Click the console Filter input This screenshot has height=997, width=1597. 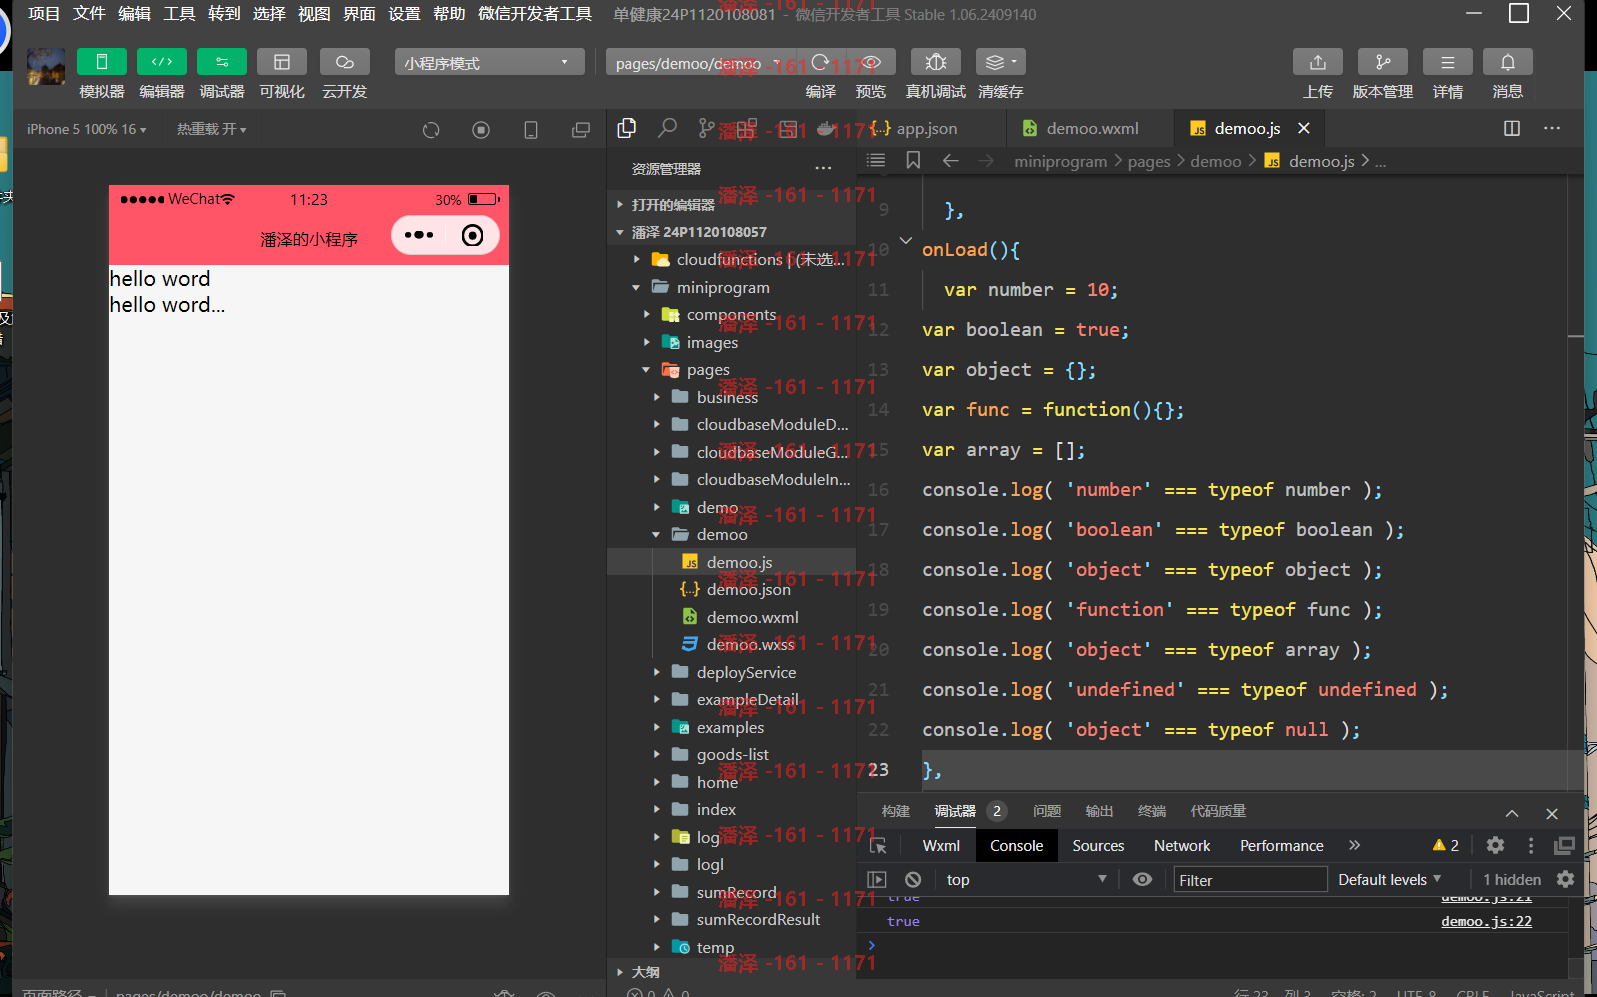click(1250, 880)
